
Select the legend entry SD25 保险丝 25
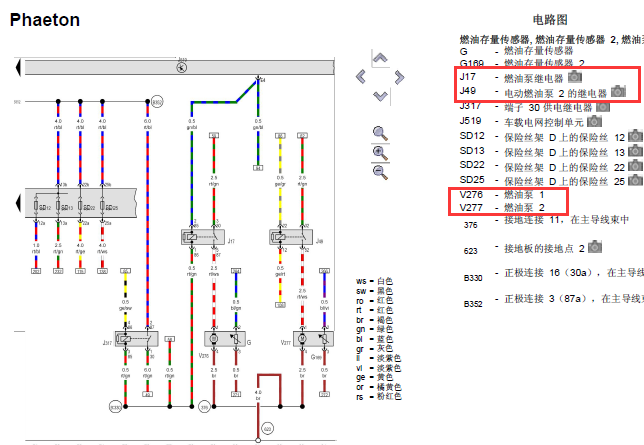tap(542, 180)
